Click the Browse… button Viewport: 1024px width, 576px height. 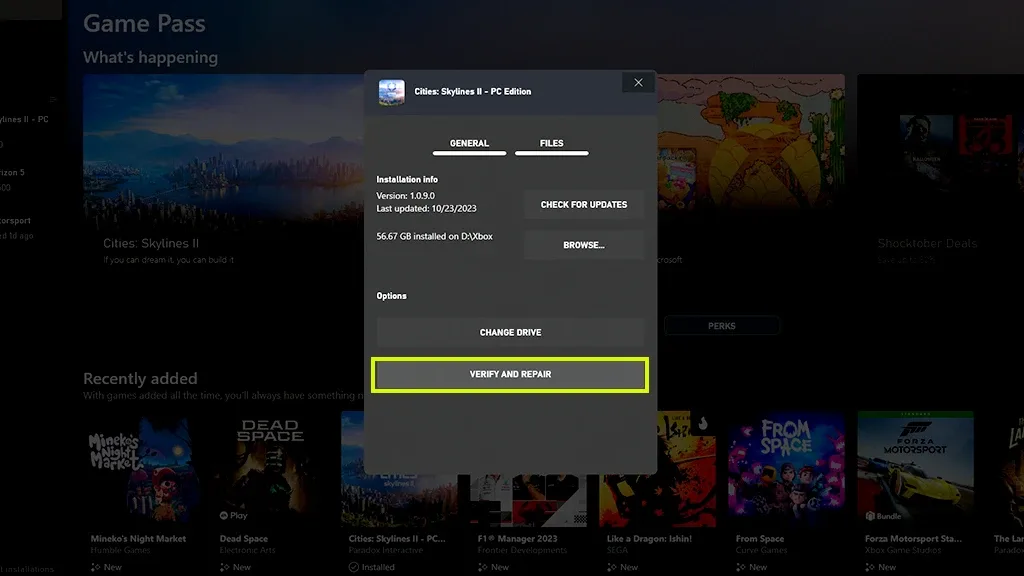pos(583,245)
